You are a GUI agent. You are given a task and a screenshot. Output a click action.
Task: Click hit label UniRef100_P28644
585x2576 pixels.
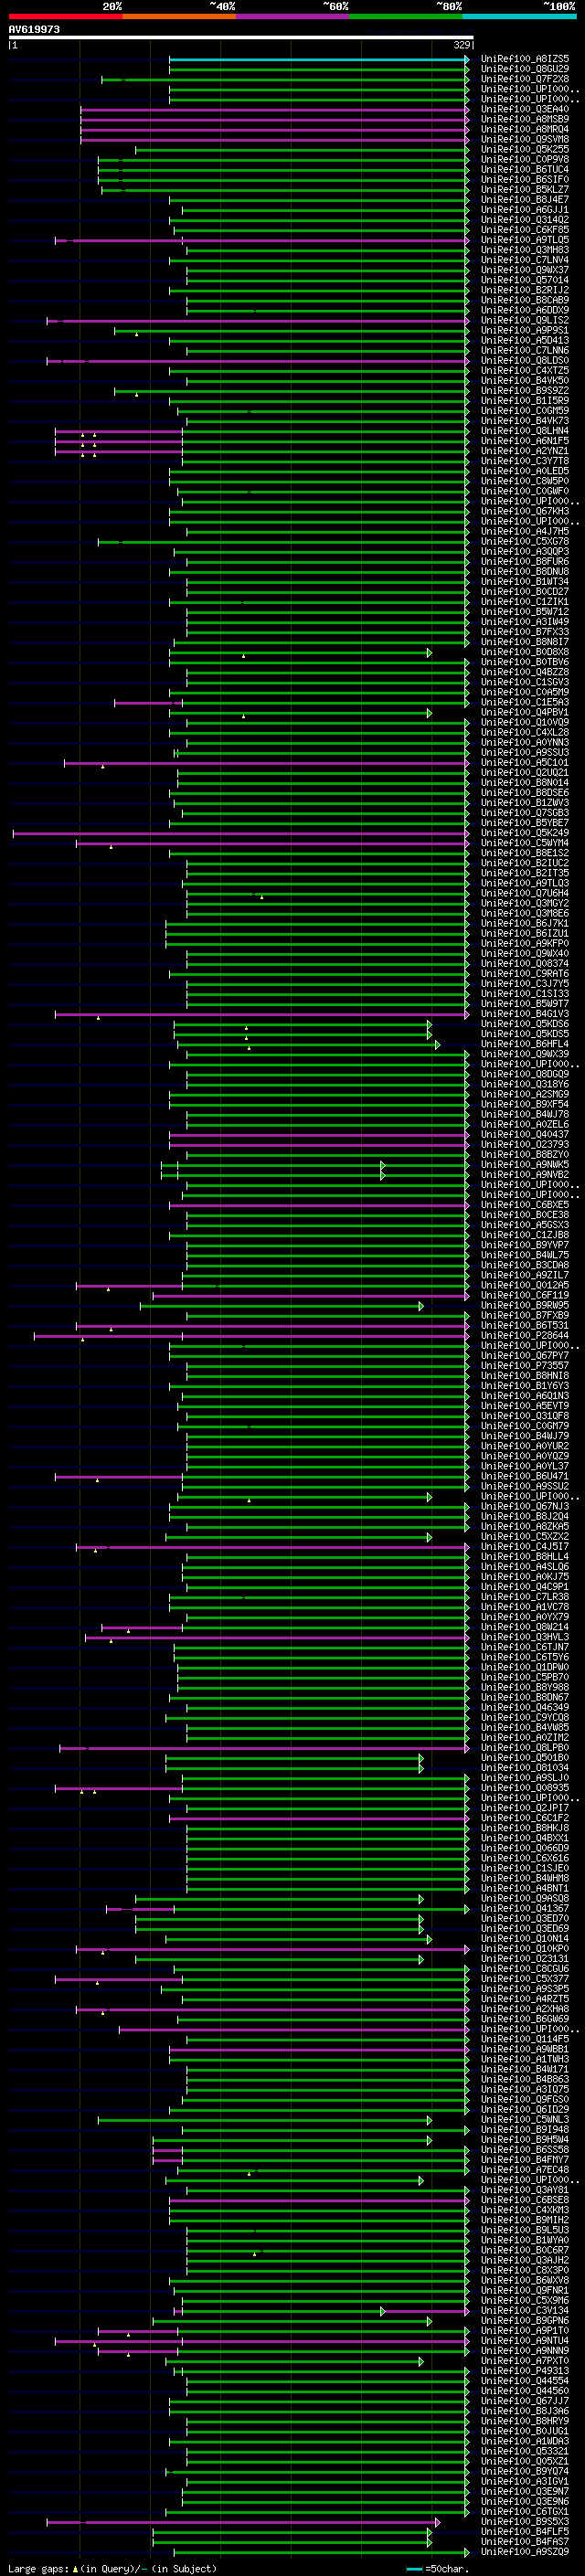tap(525, 1336)
